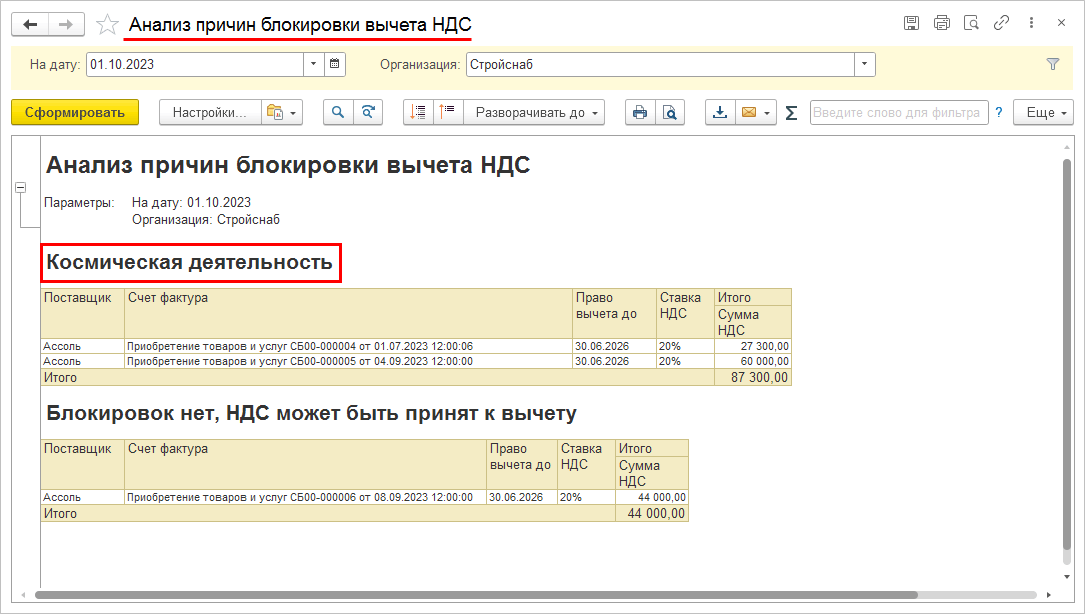This screenshot has height=614, width=1085.
Task: Open the calendar picker for На дату
Action: (x=335, y=65)
